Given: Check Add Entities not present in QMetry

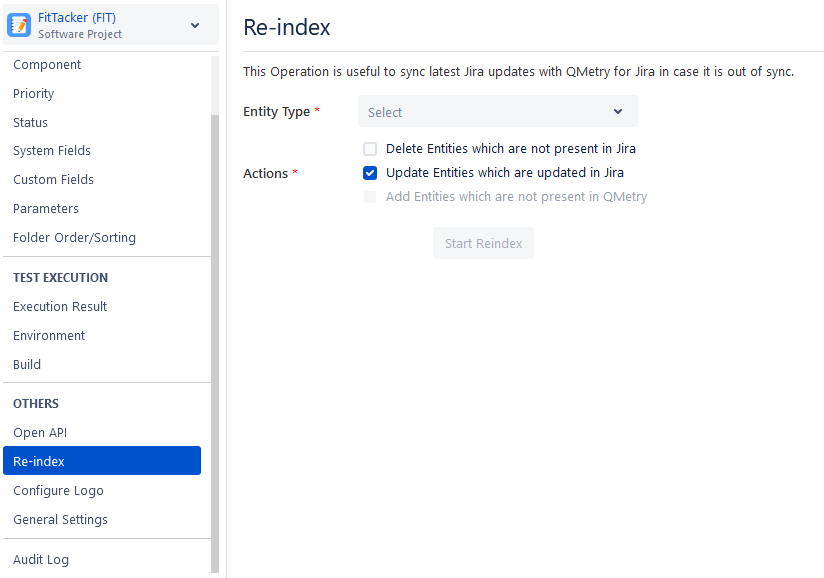Looking at the screenshot, I should tap(370, 197).
